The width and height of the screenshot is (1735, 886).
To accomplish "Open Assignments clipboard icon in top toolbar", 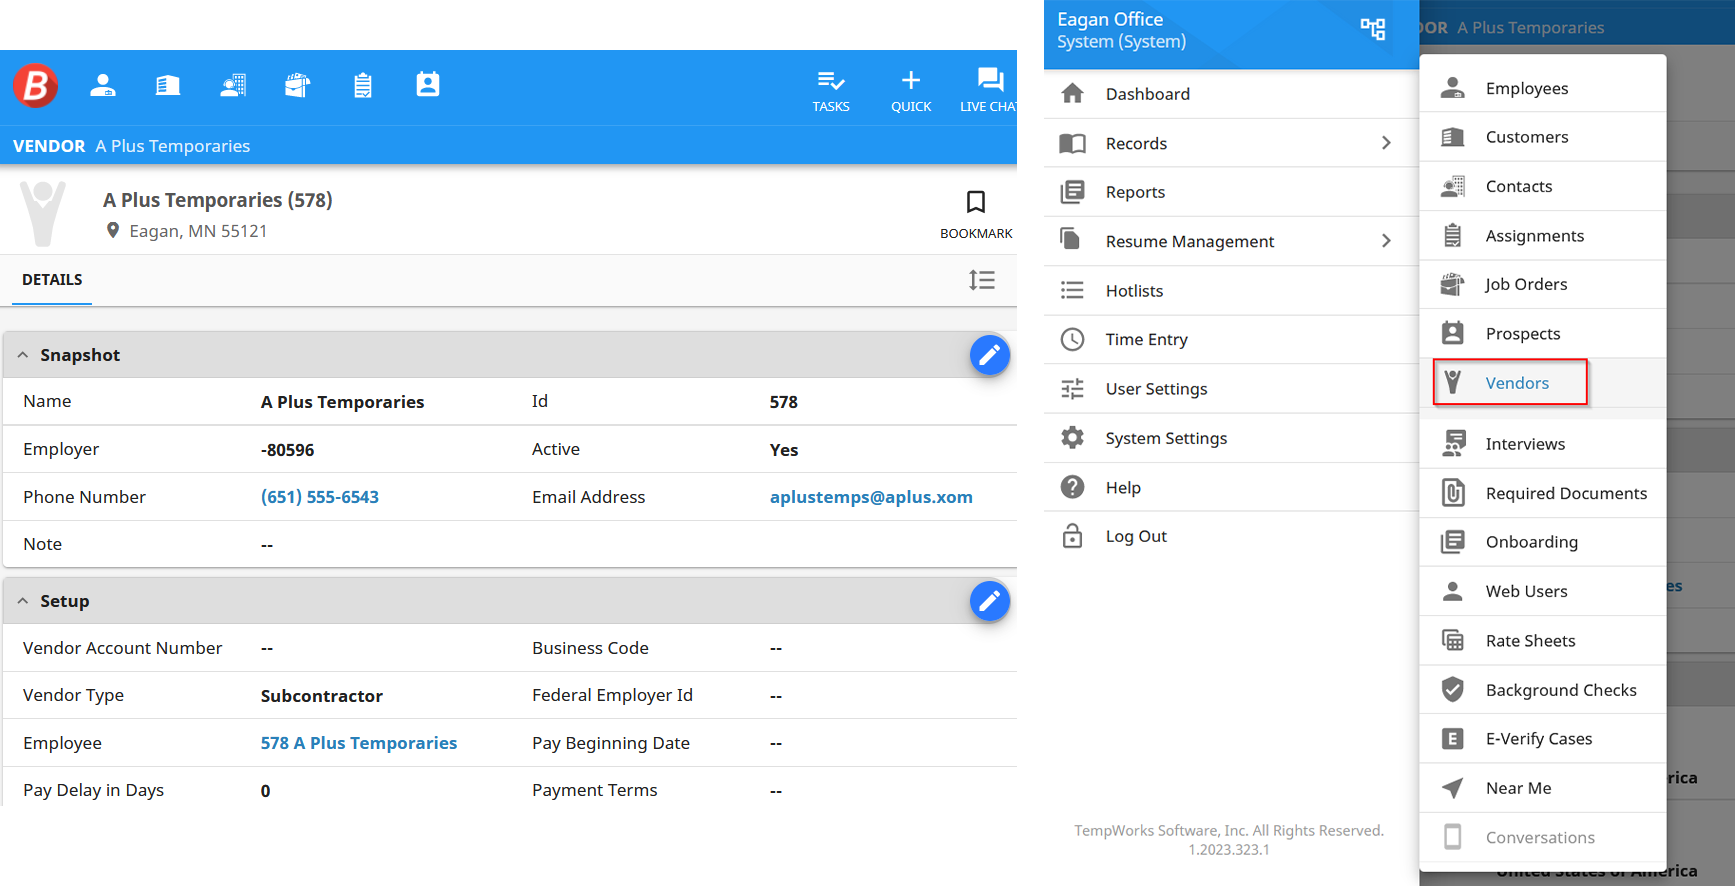I will [363, 86].
